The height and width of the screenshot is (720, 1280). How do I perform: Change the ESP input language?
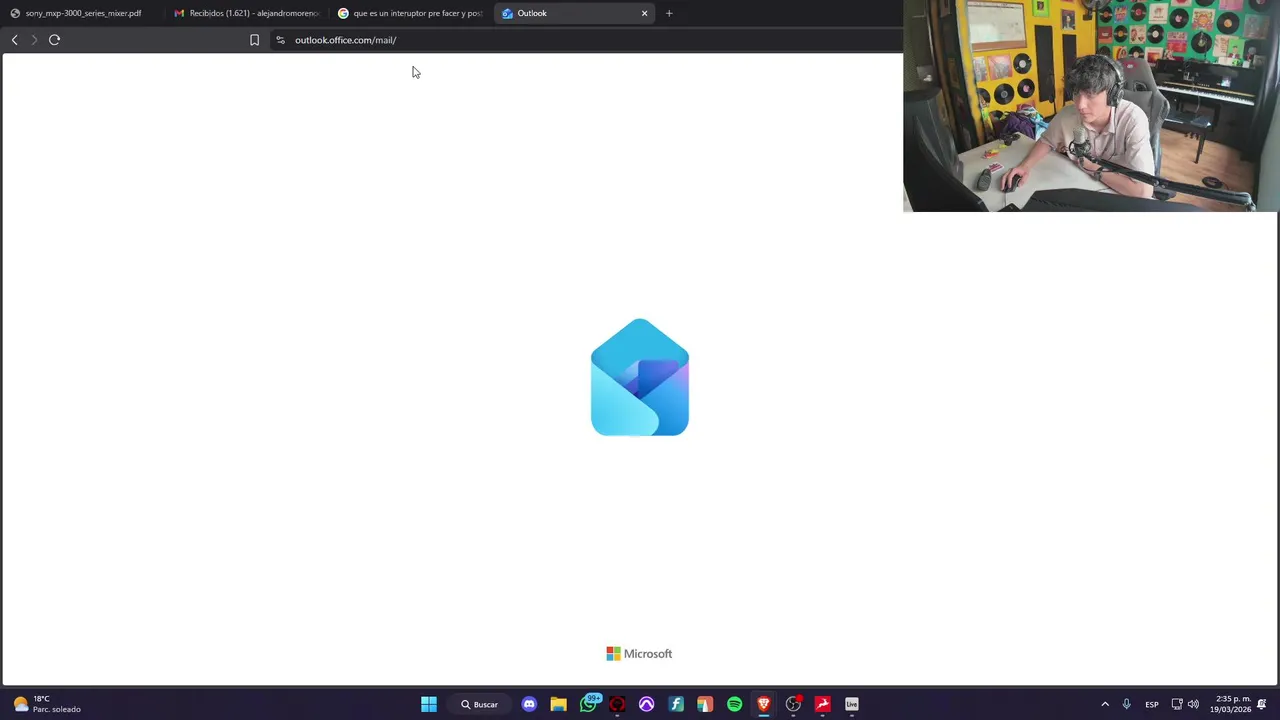(x=1152, y=704)
